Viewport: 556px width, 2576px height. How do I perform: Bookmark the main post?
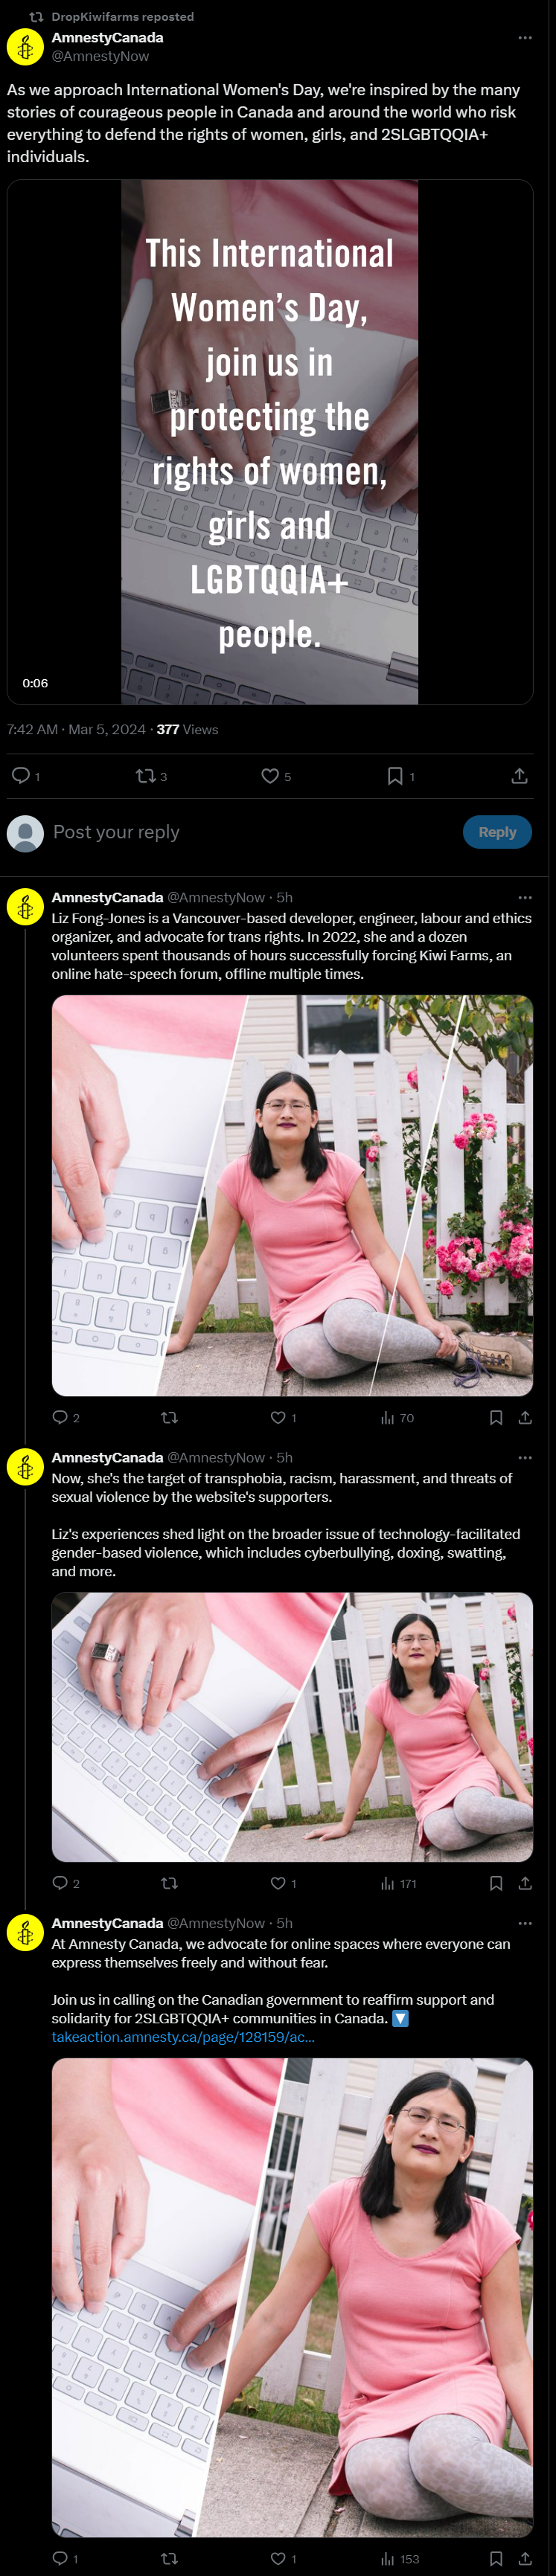[x=400, y=776]
